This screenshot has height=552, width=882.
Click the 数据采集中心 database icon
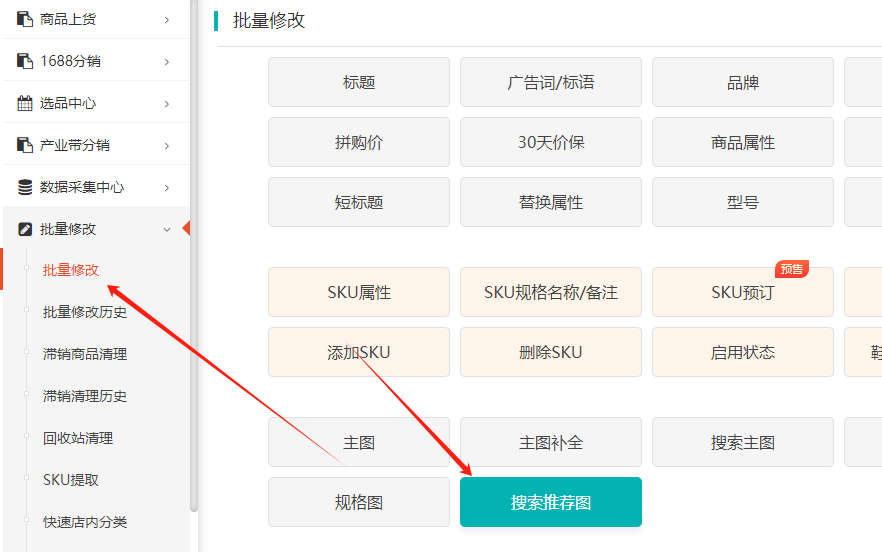pyautogui.click(x=25, y=187)
